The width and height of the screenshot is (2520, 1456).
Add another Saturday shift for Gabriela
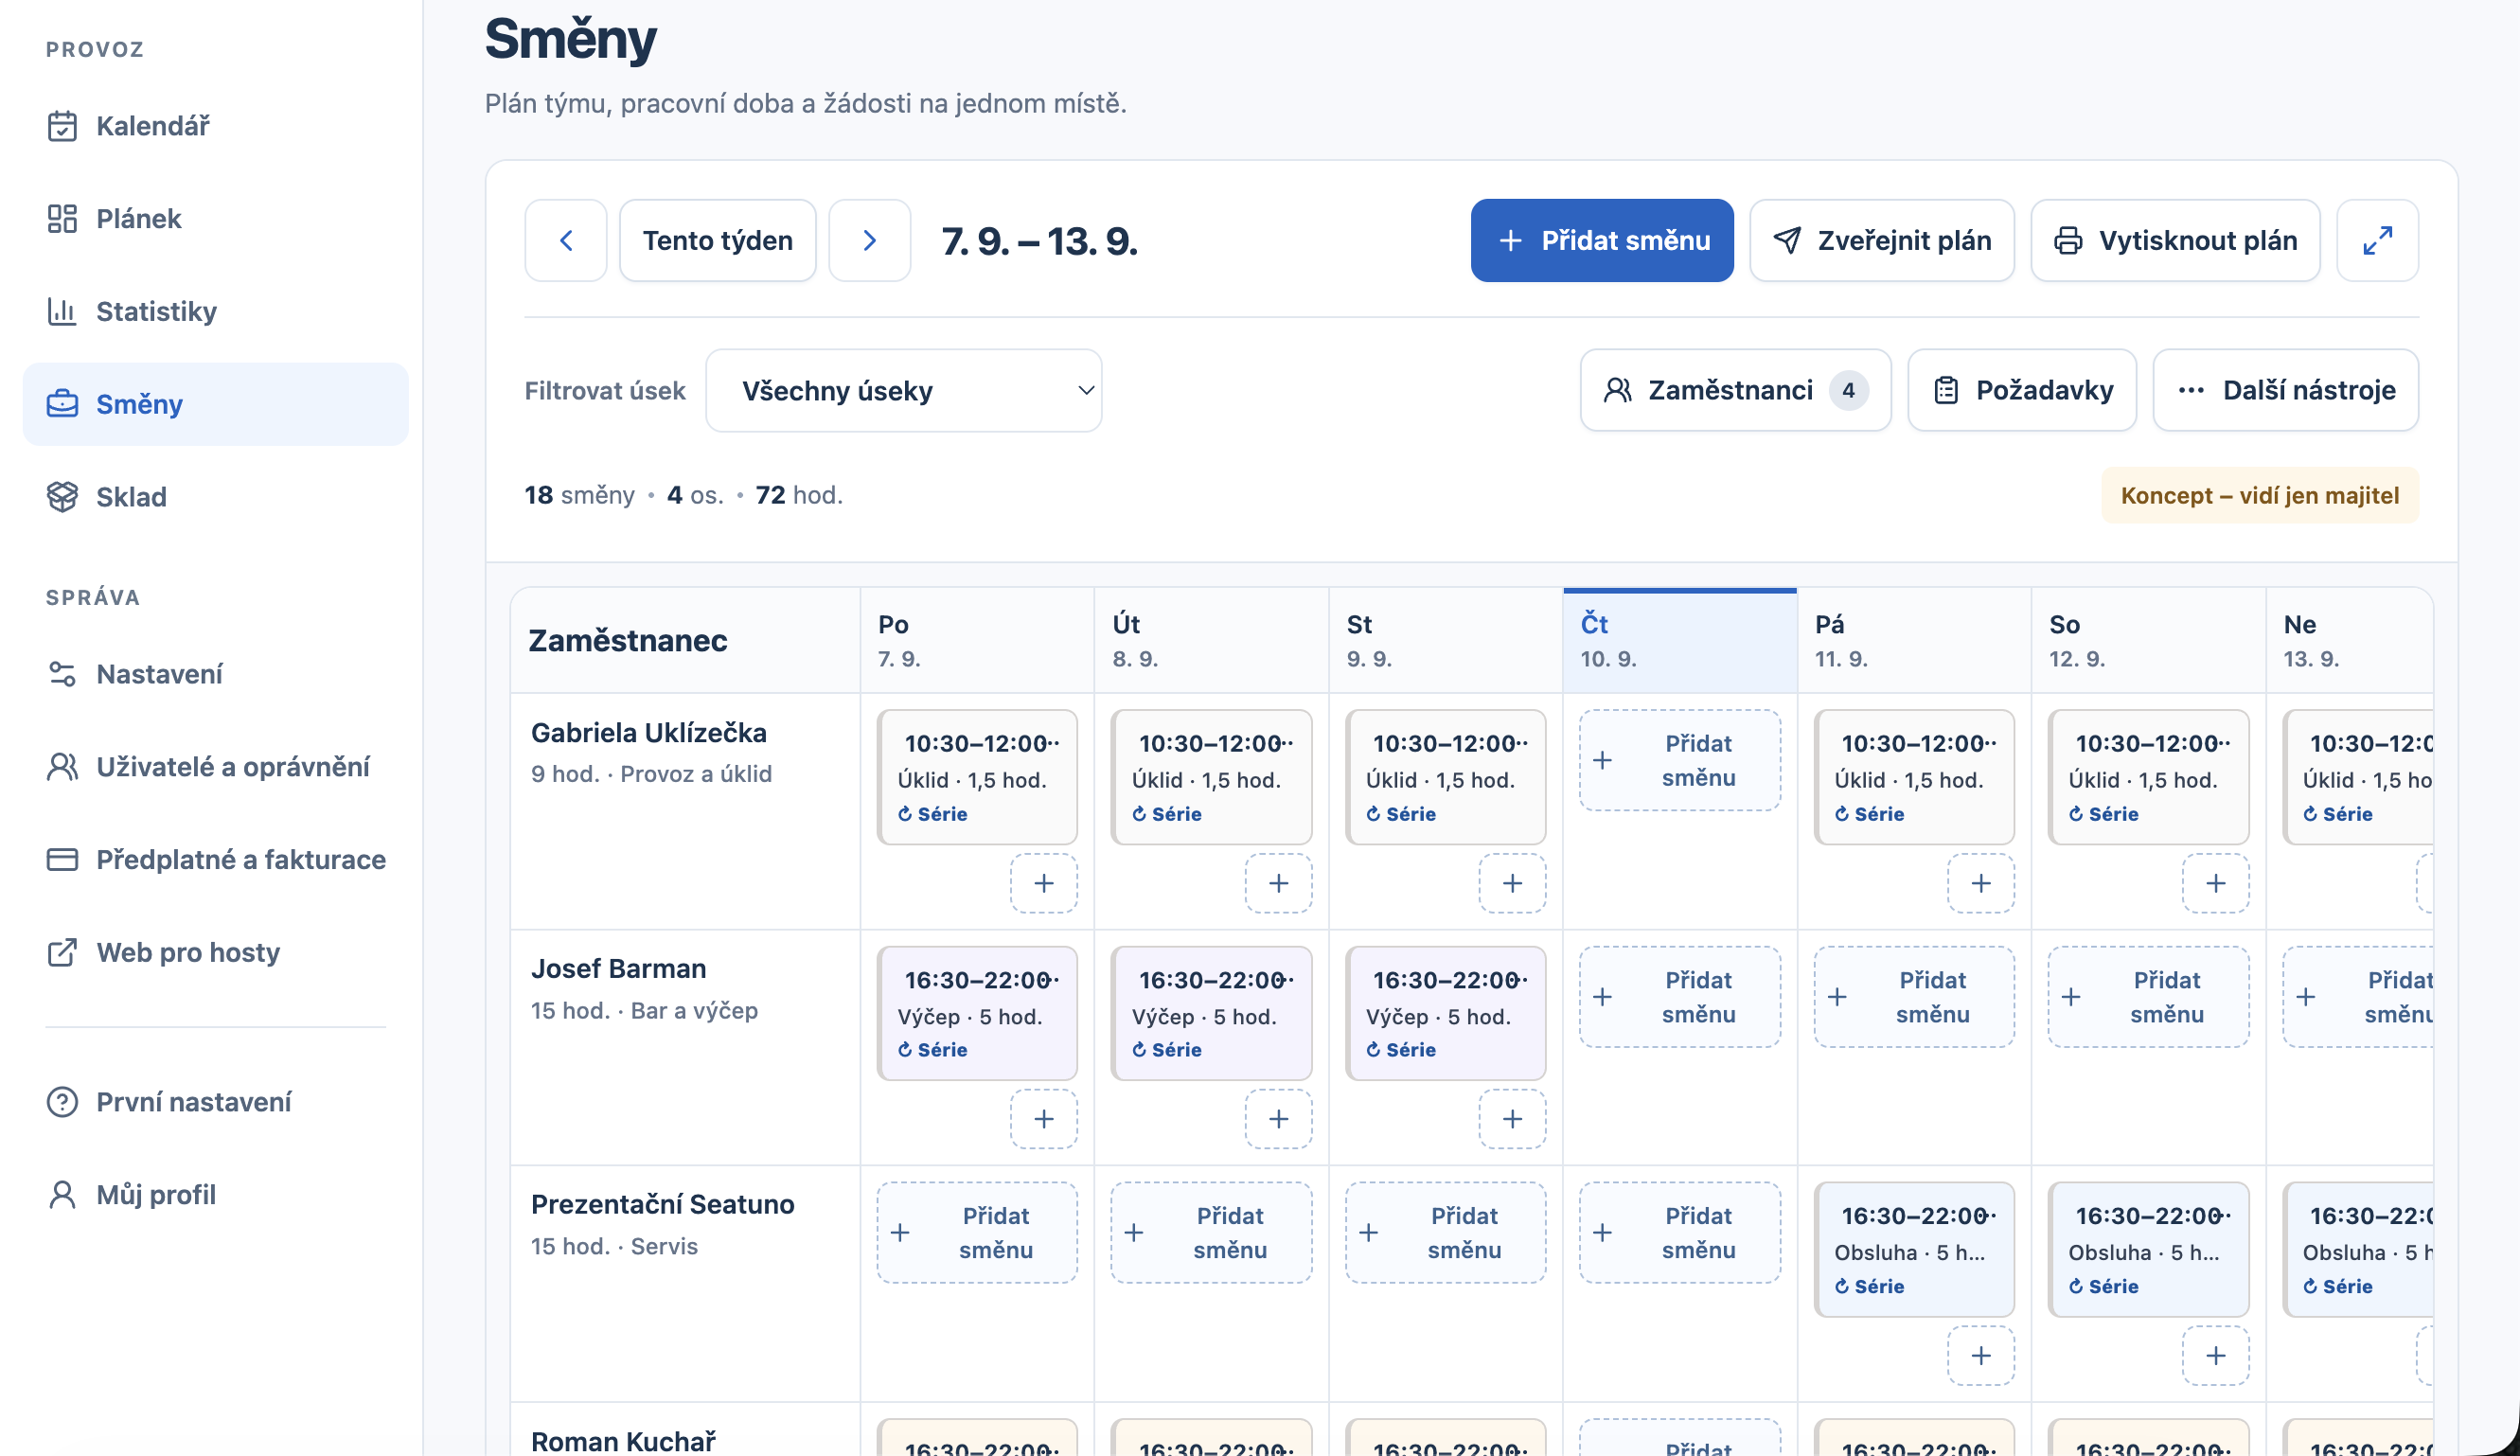[x=2215, y=883]
